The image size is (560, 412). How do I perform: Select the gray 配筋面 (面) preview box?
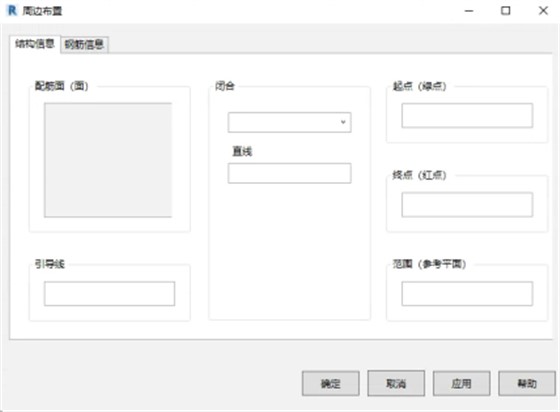click(x=108, y=160)
